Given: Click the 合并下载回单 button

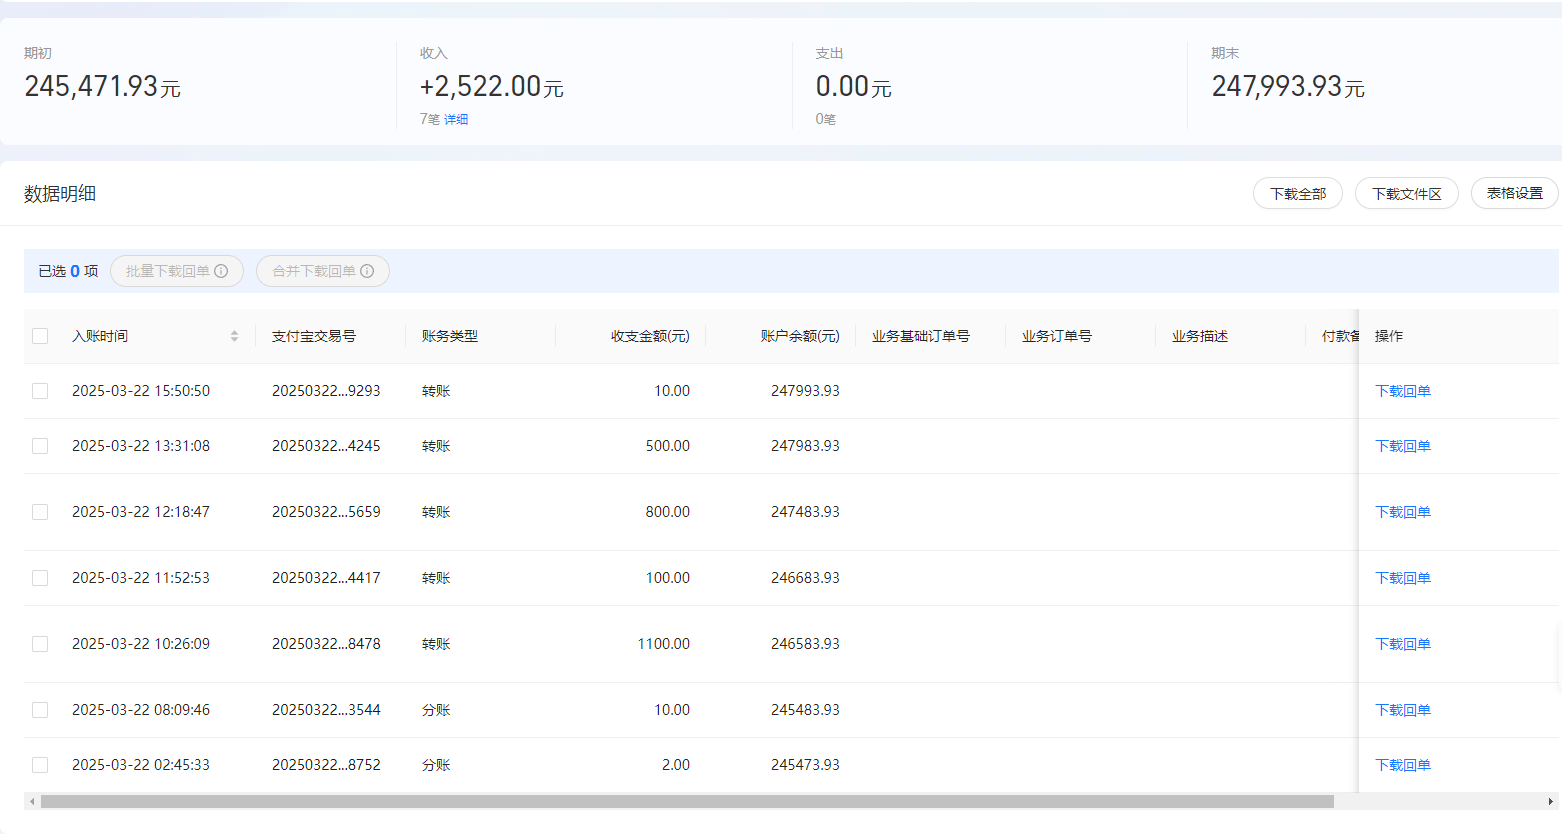Looking at the screenshot, I should 323,271.
